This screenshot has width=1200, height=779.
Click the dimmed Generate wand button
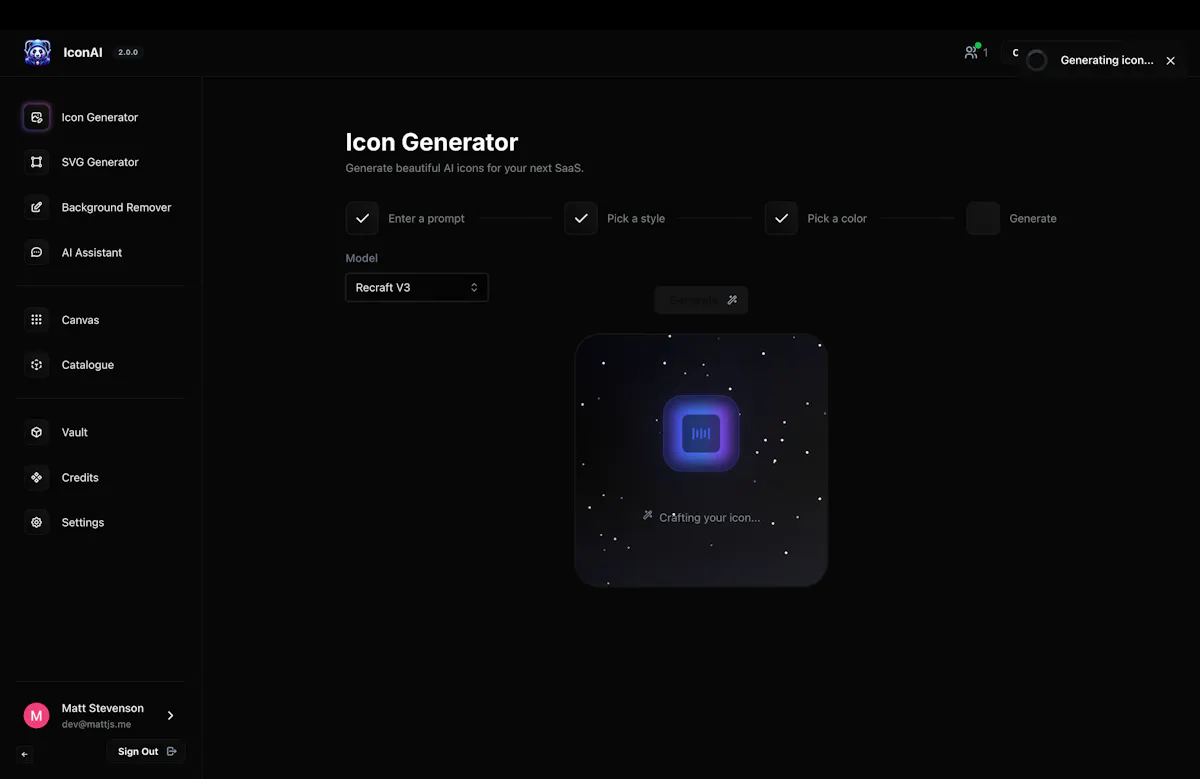point(701,300)
